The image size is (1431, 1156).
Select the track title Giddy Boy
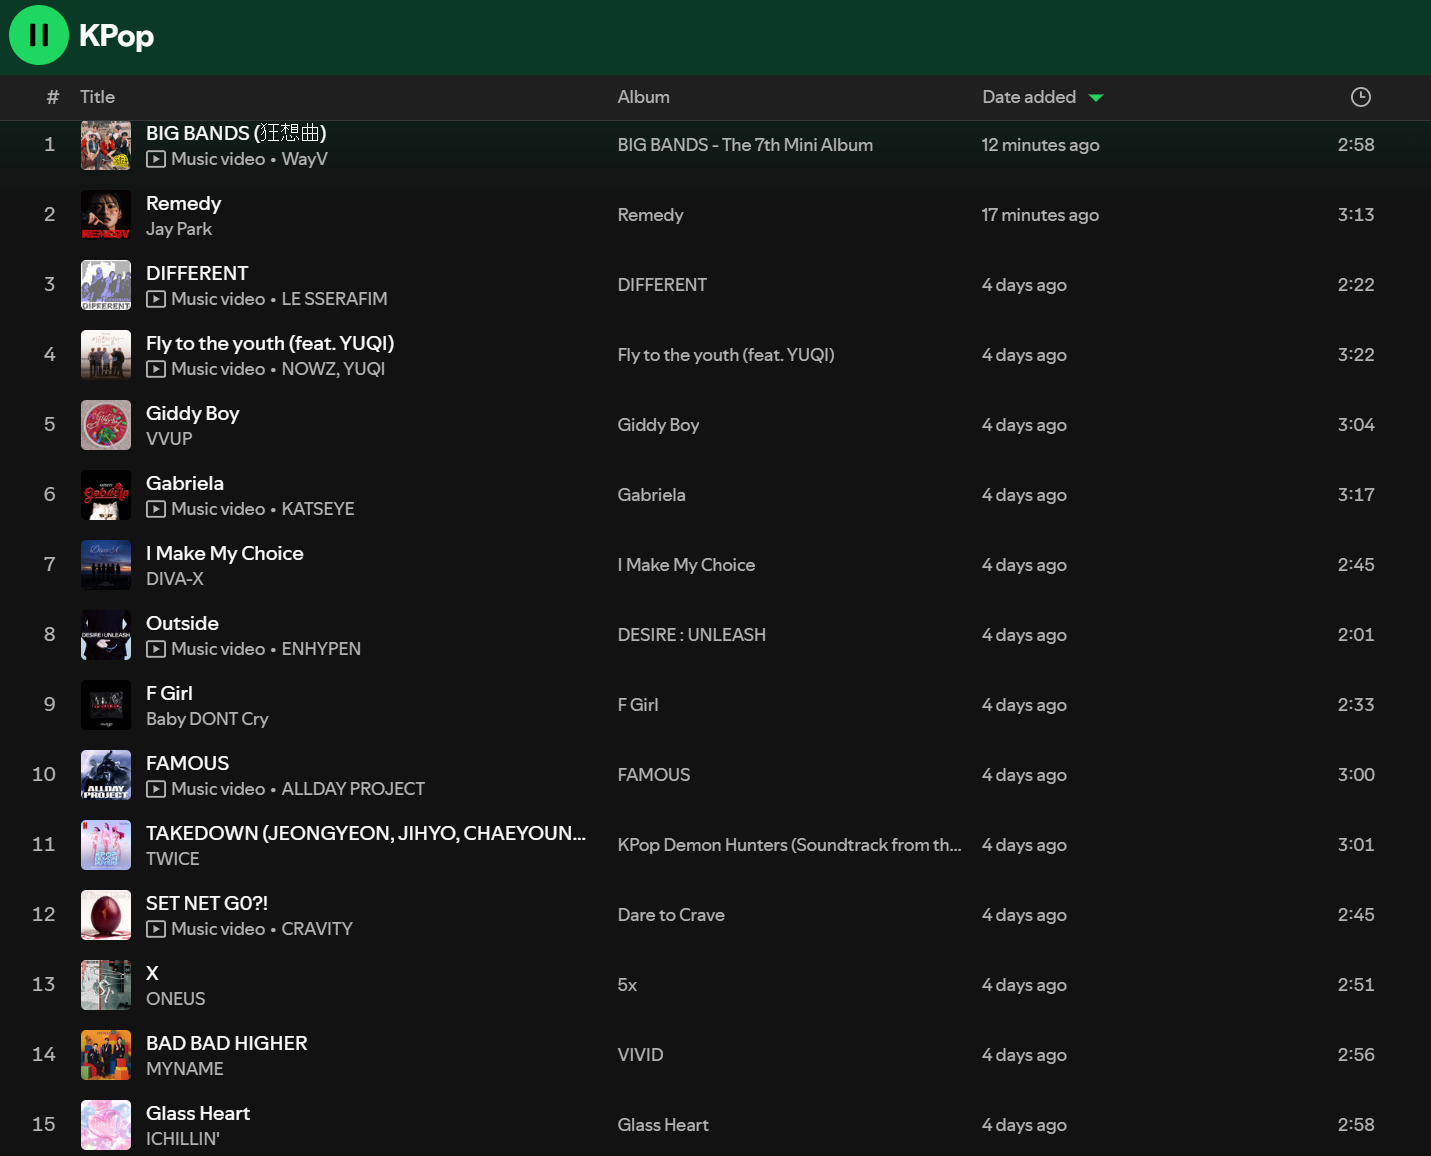(x=193, y=413)
